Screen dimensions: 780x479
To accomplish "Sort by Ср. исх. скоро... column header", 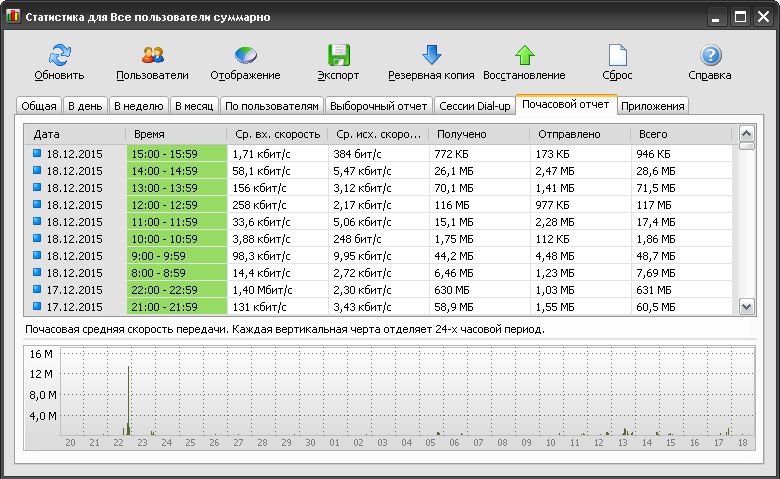I will coord(378,134).
